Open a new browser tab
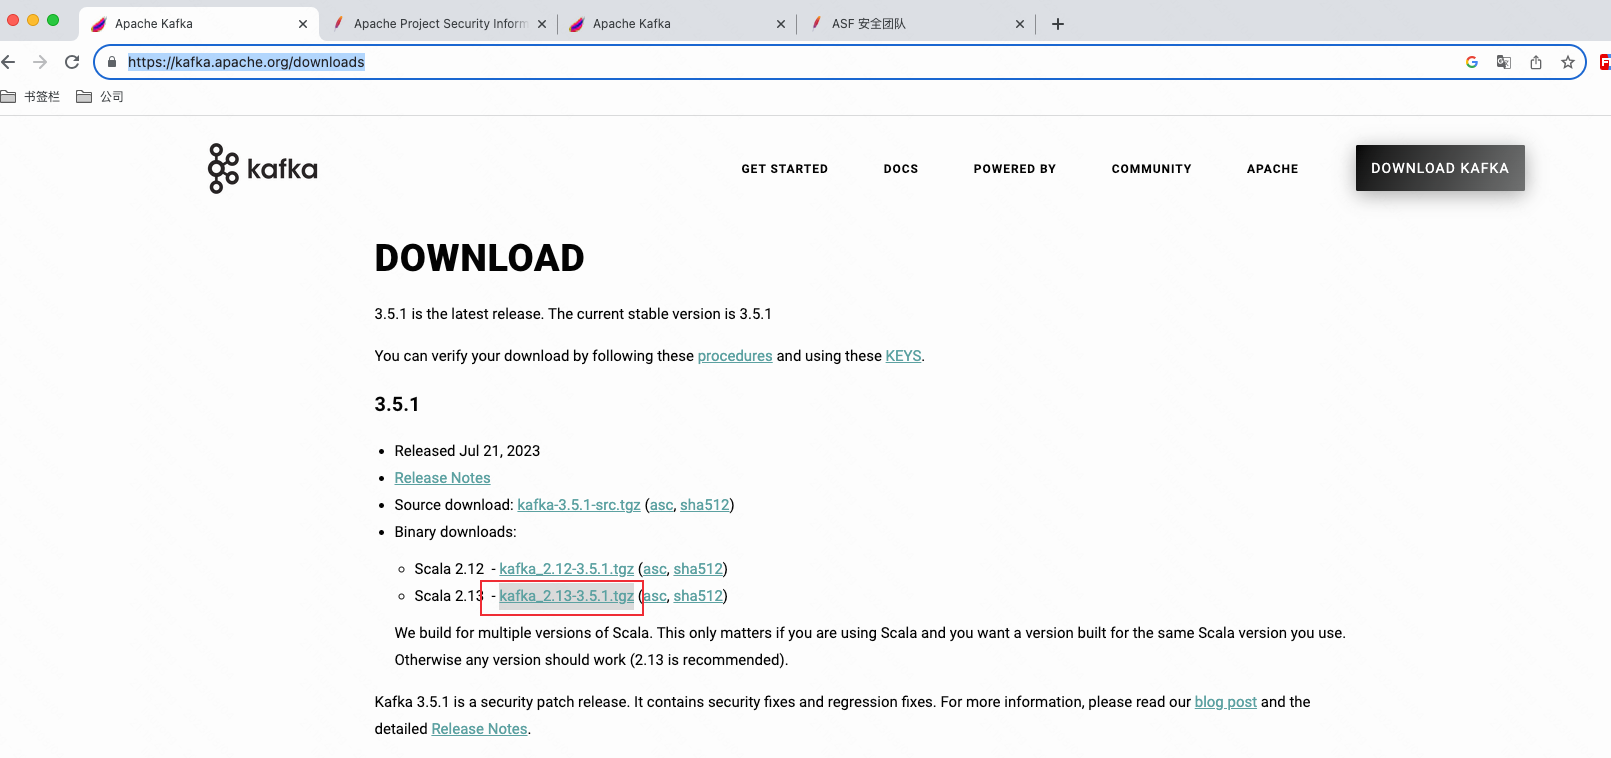 (1058, 24)
